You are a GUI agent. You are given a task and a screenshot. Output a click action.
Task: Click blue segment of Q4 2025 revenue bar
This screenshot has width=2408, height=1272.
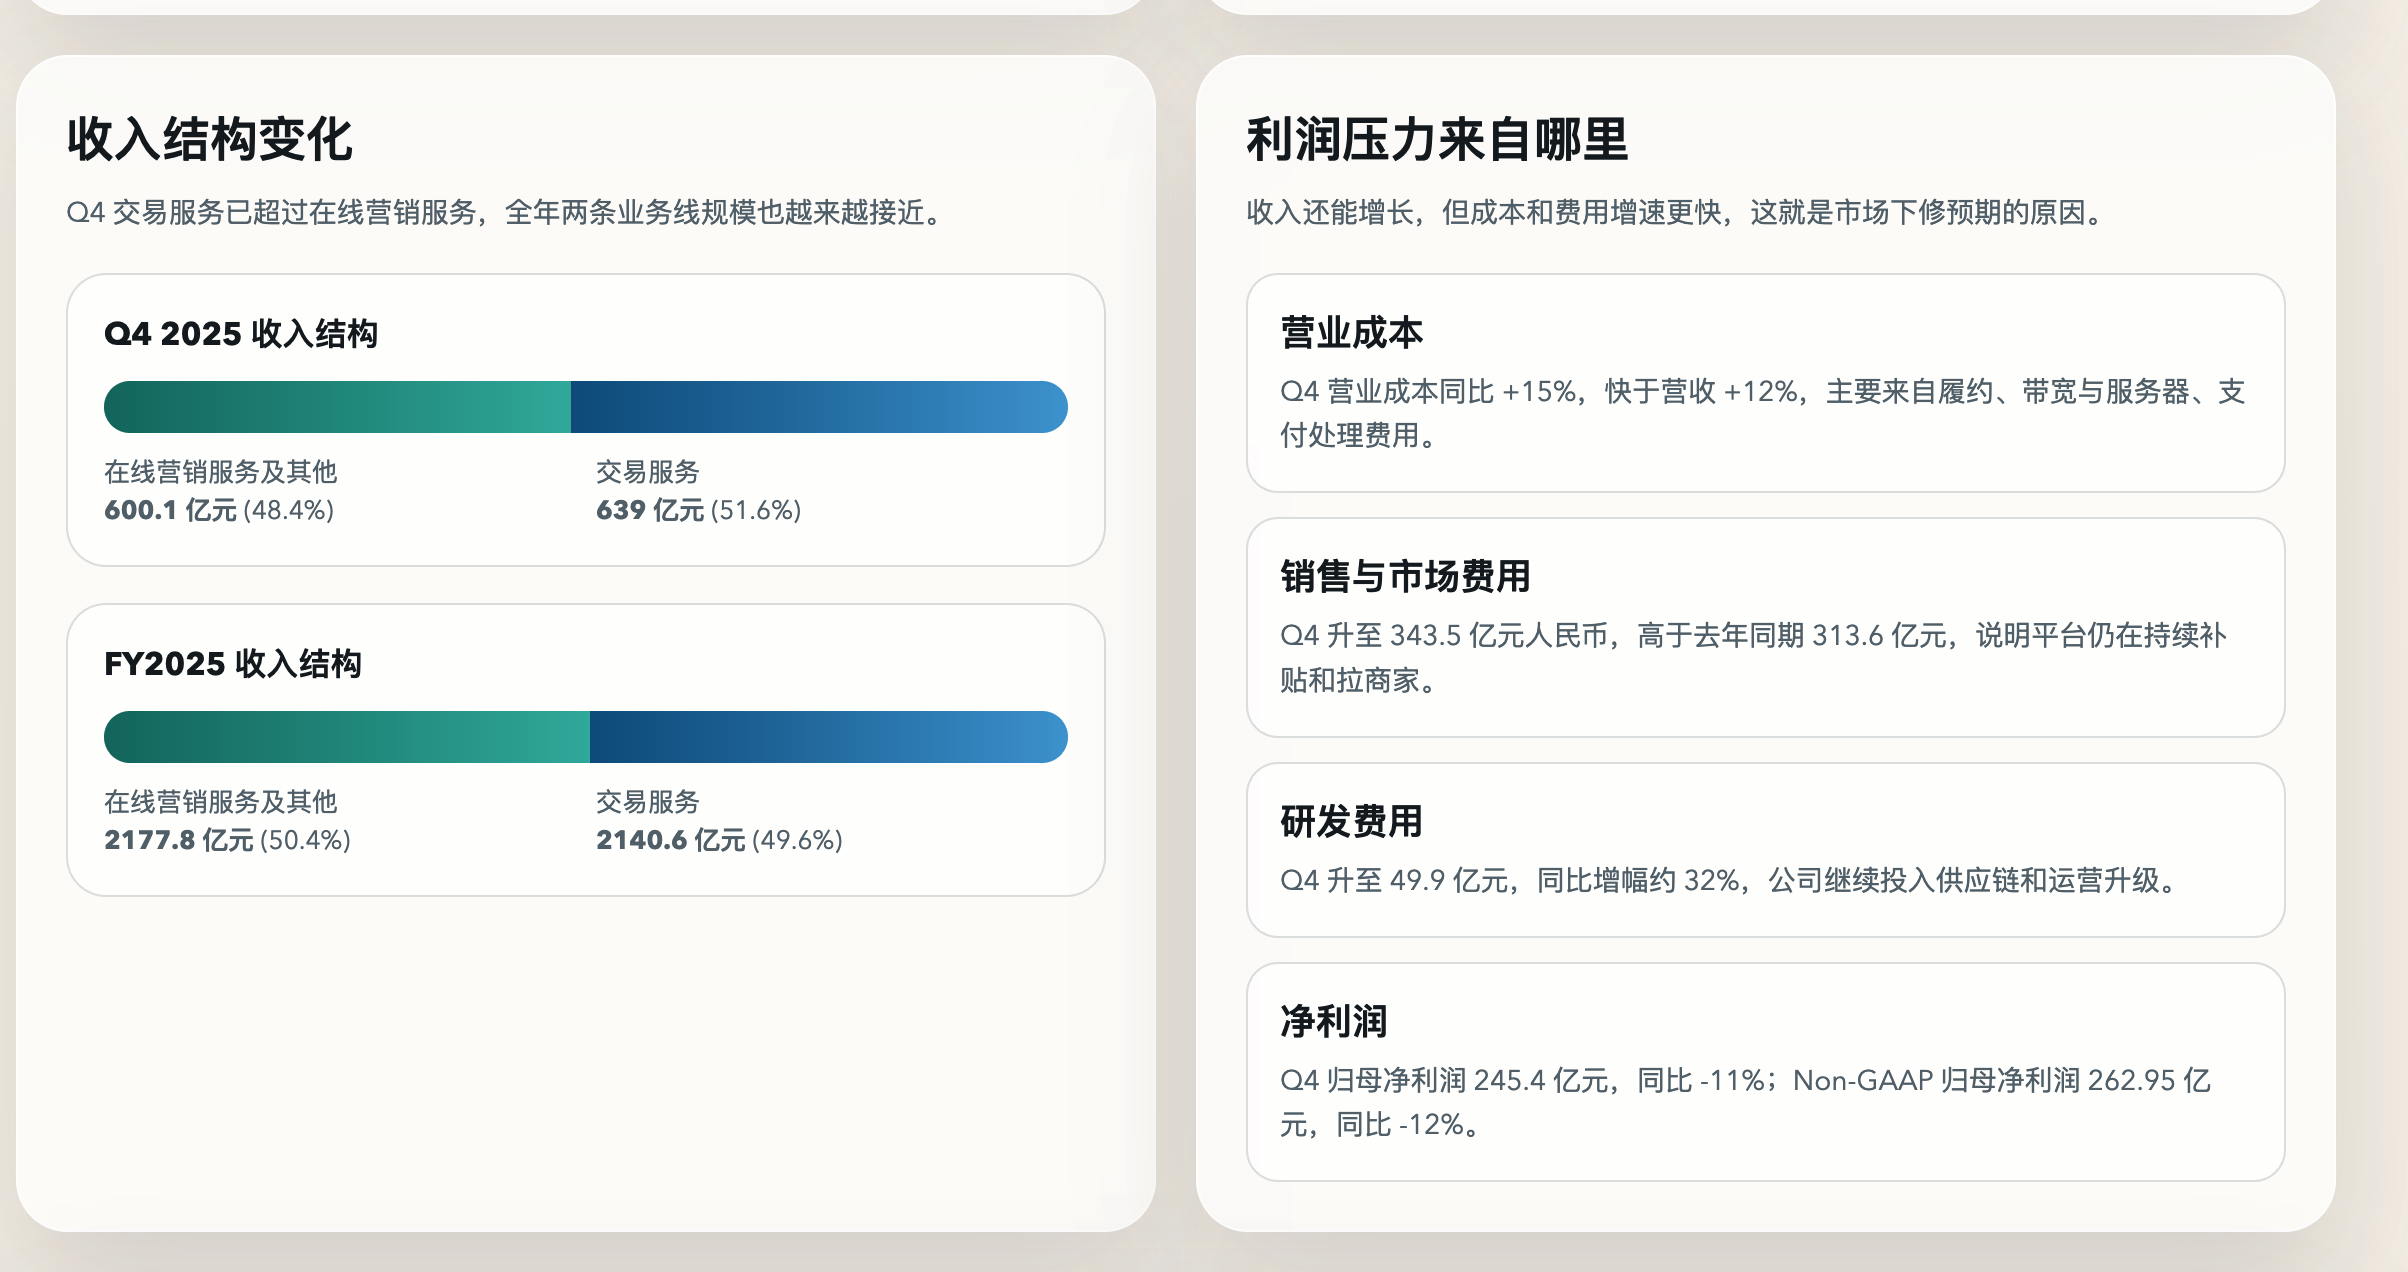point(818,407)
